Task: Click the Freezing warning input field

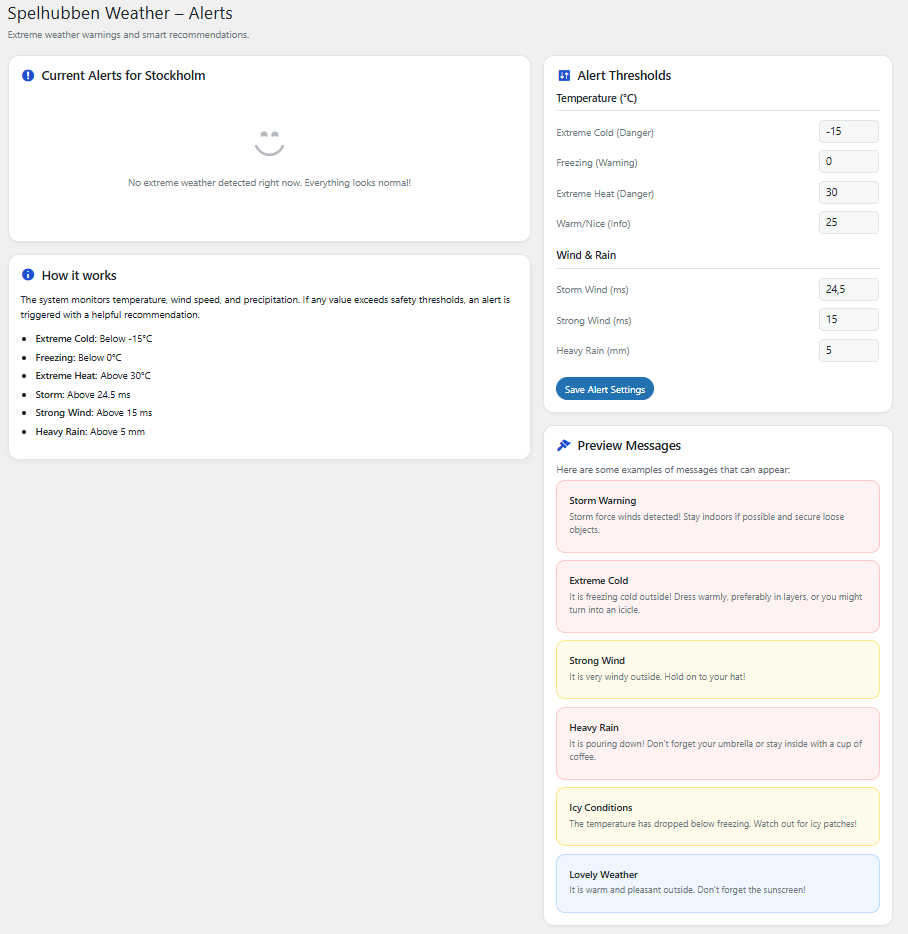Action: 848,161
